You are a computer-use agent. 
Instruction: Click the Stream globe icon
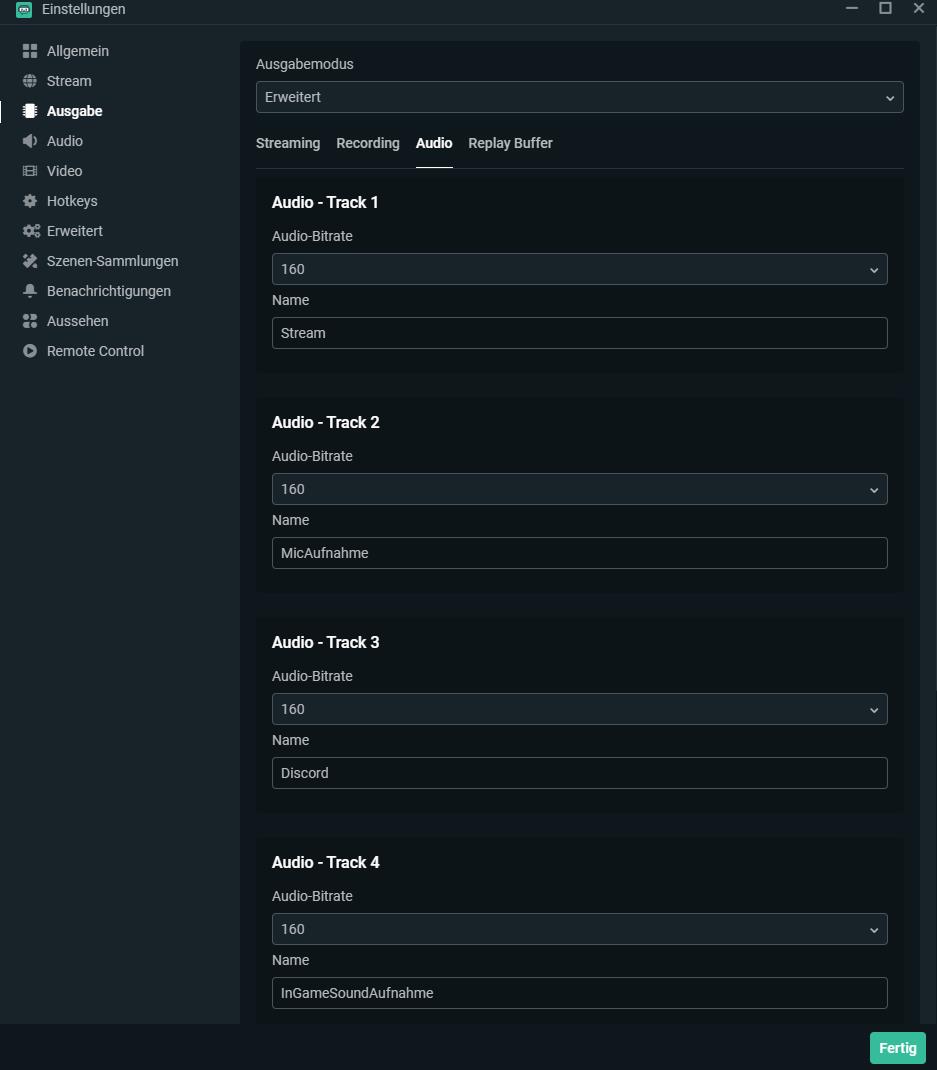[x=30, y=81]
